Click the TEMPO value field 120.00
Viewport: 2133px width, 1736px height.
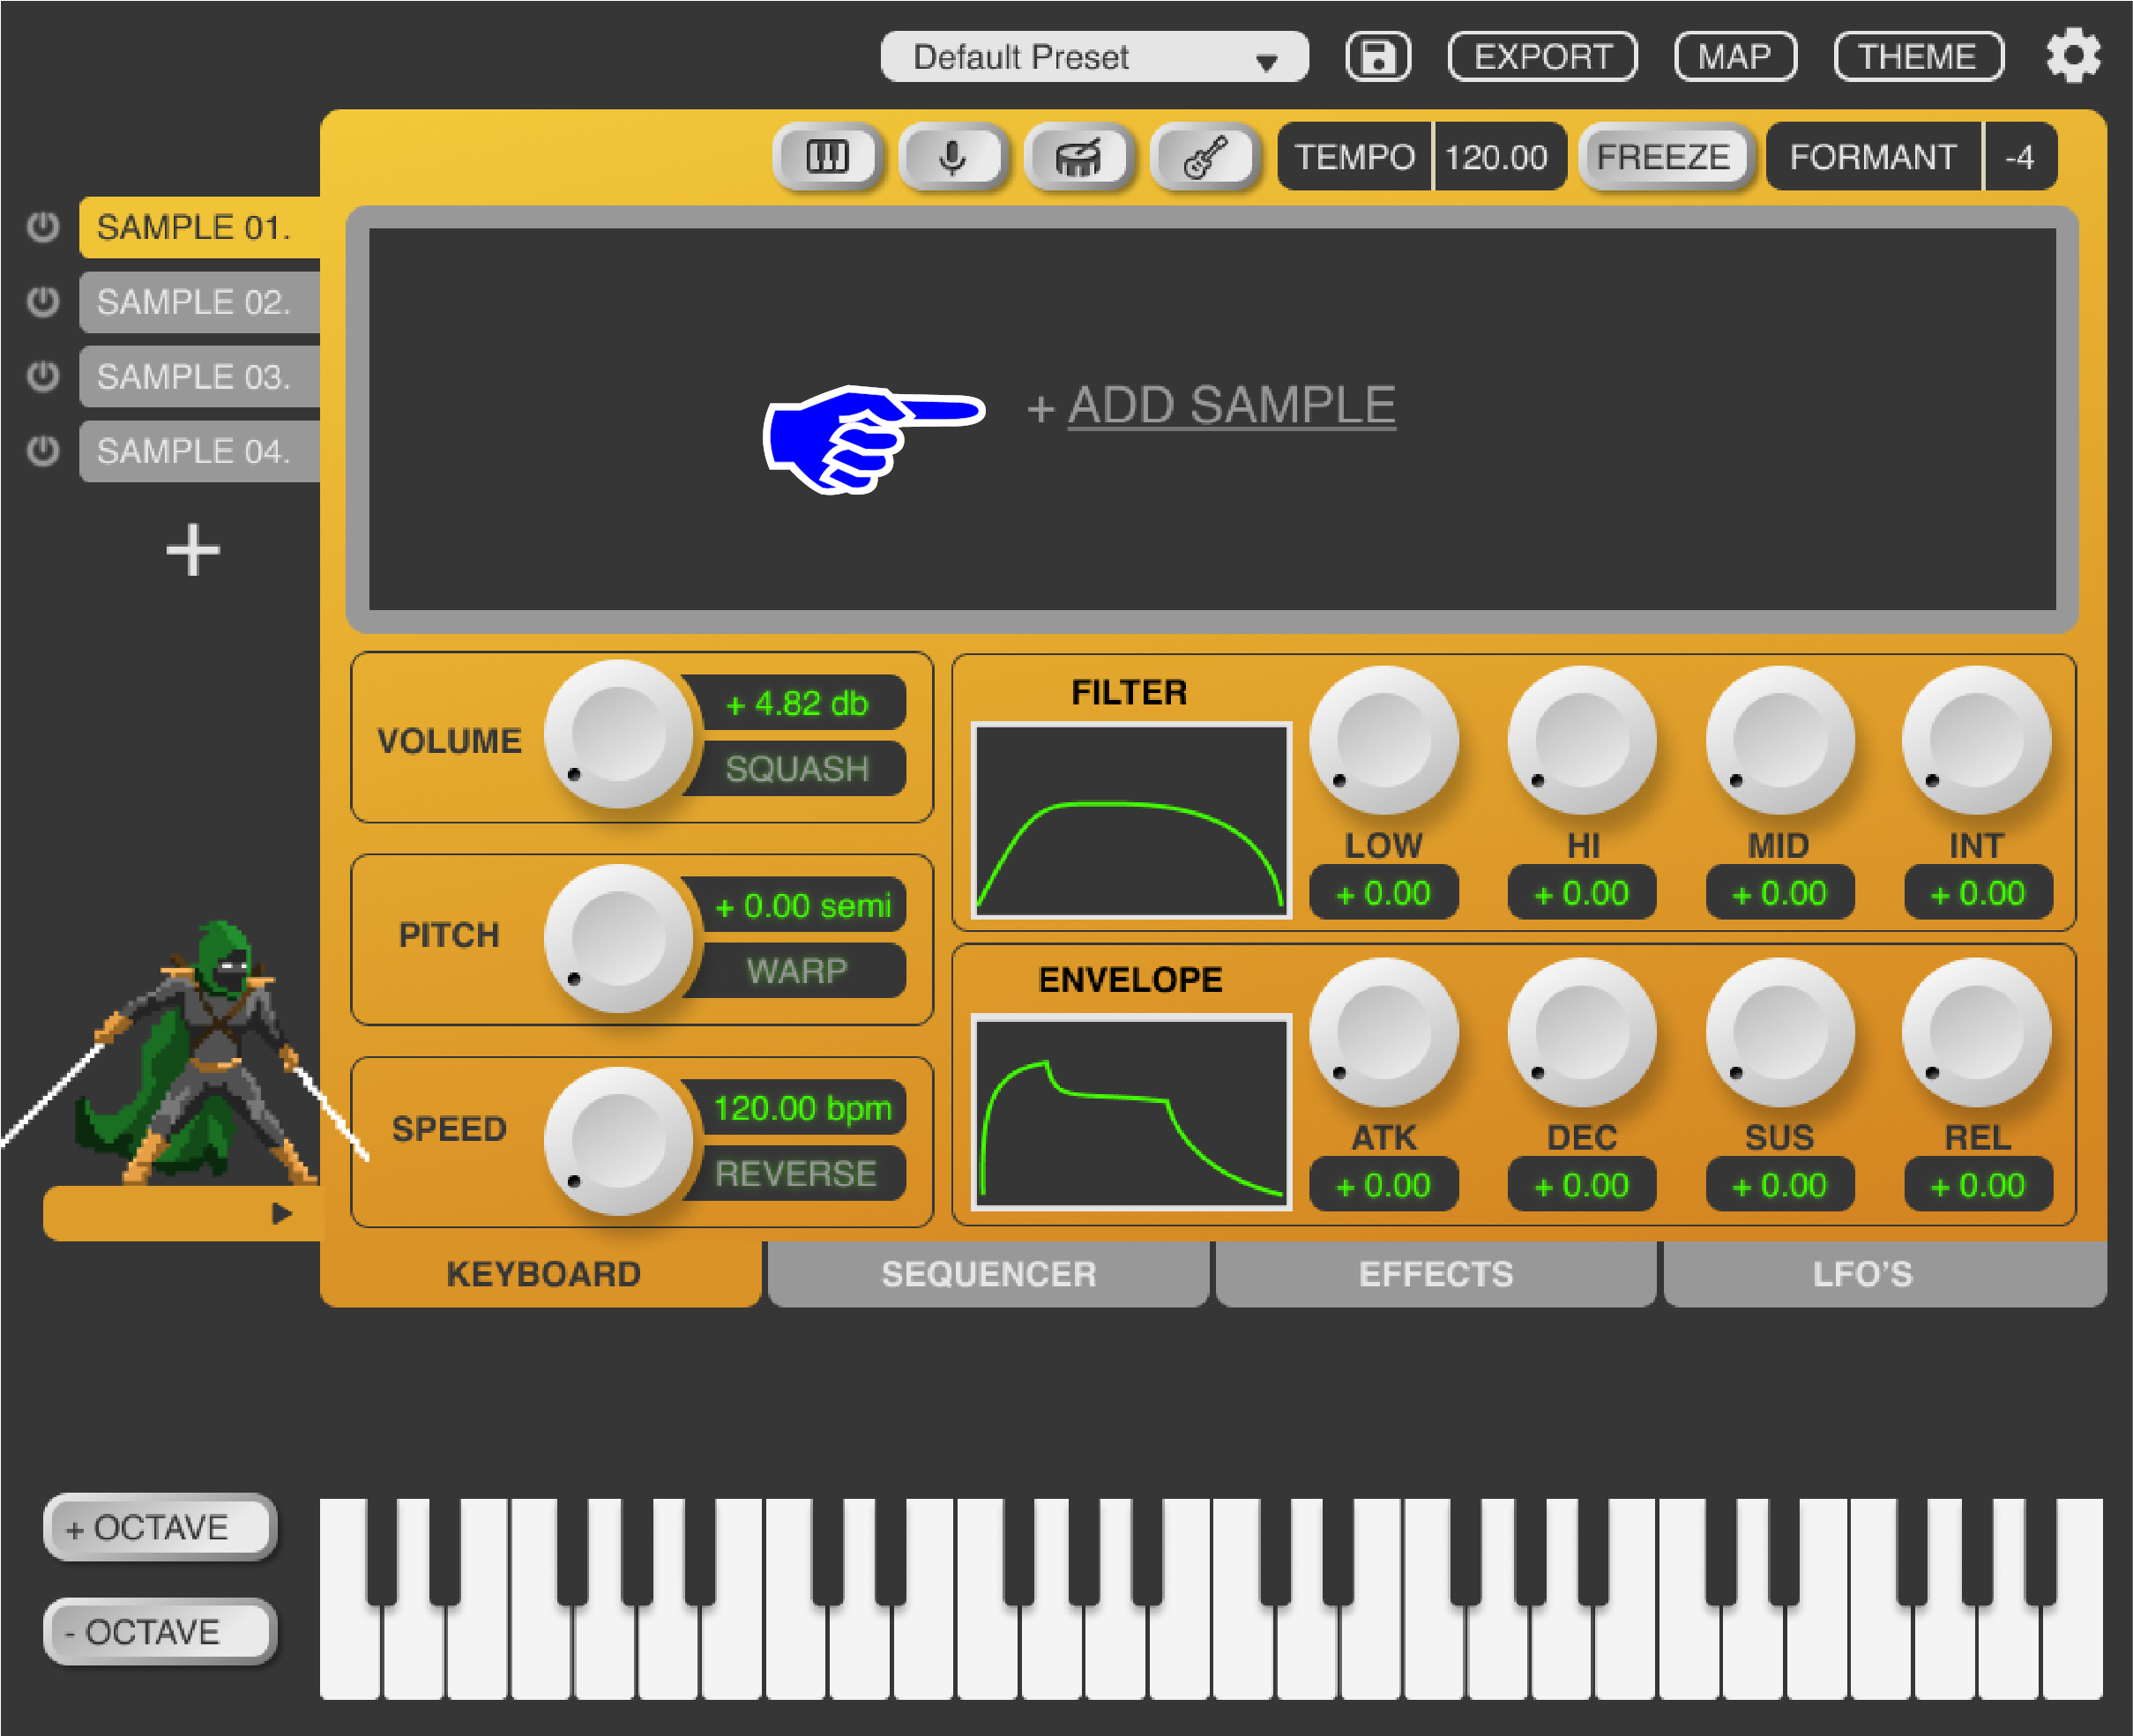point(1496,157)
